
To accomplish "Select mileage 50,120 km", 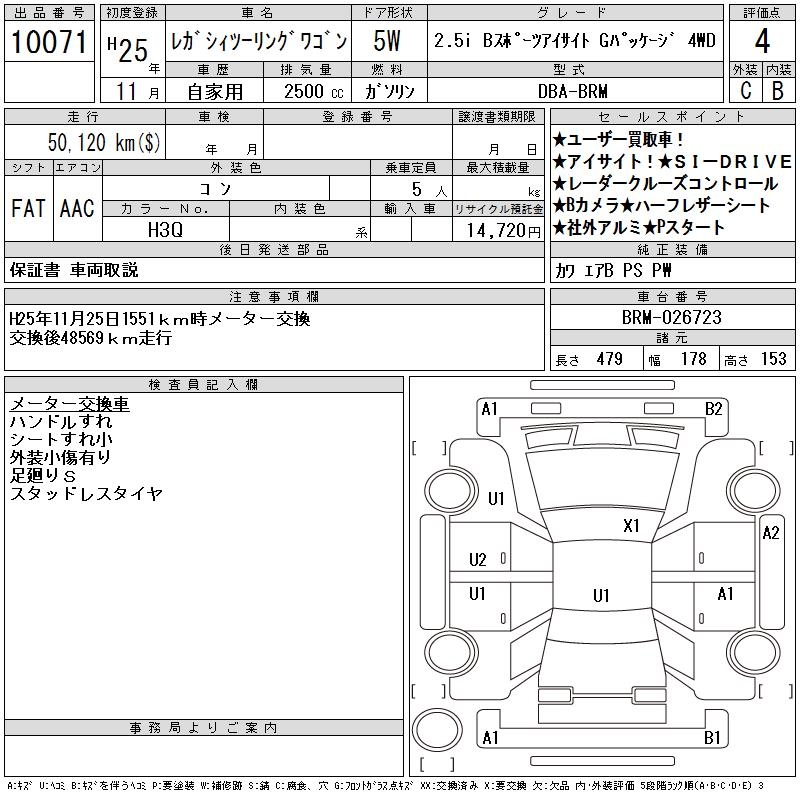I will 104,142.
